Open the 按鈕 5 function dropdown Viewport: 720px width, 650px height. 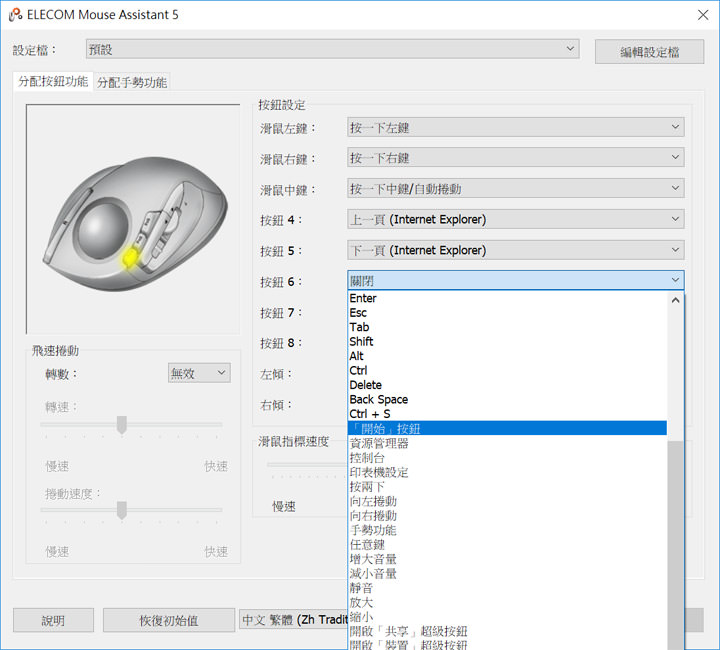click(x=516, y=250)
